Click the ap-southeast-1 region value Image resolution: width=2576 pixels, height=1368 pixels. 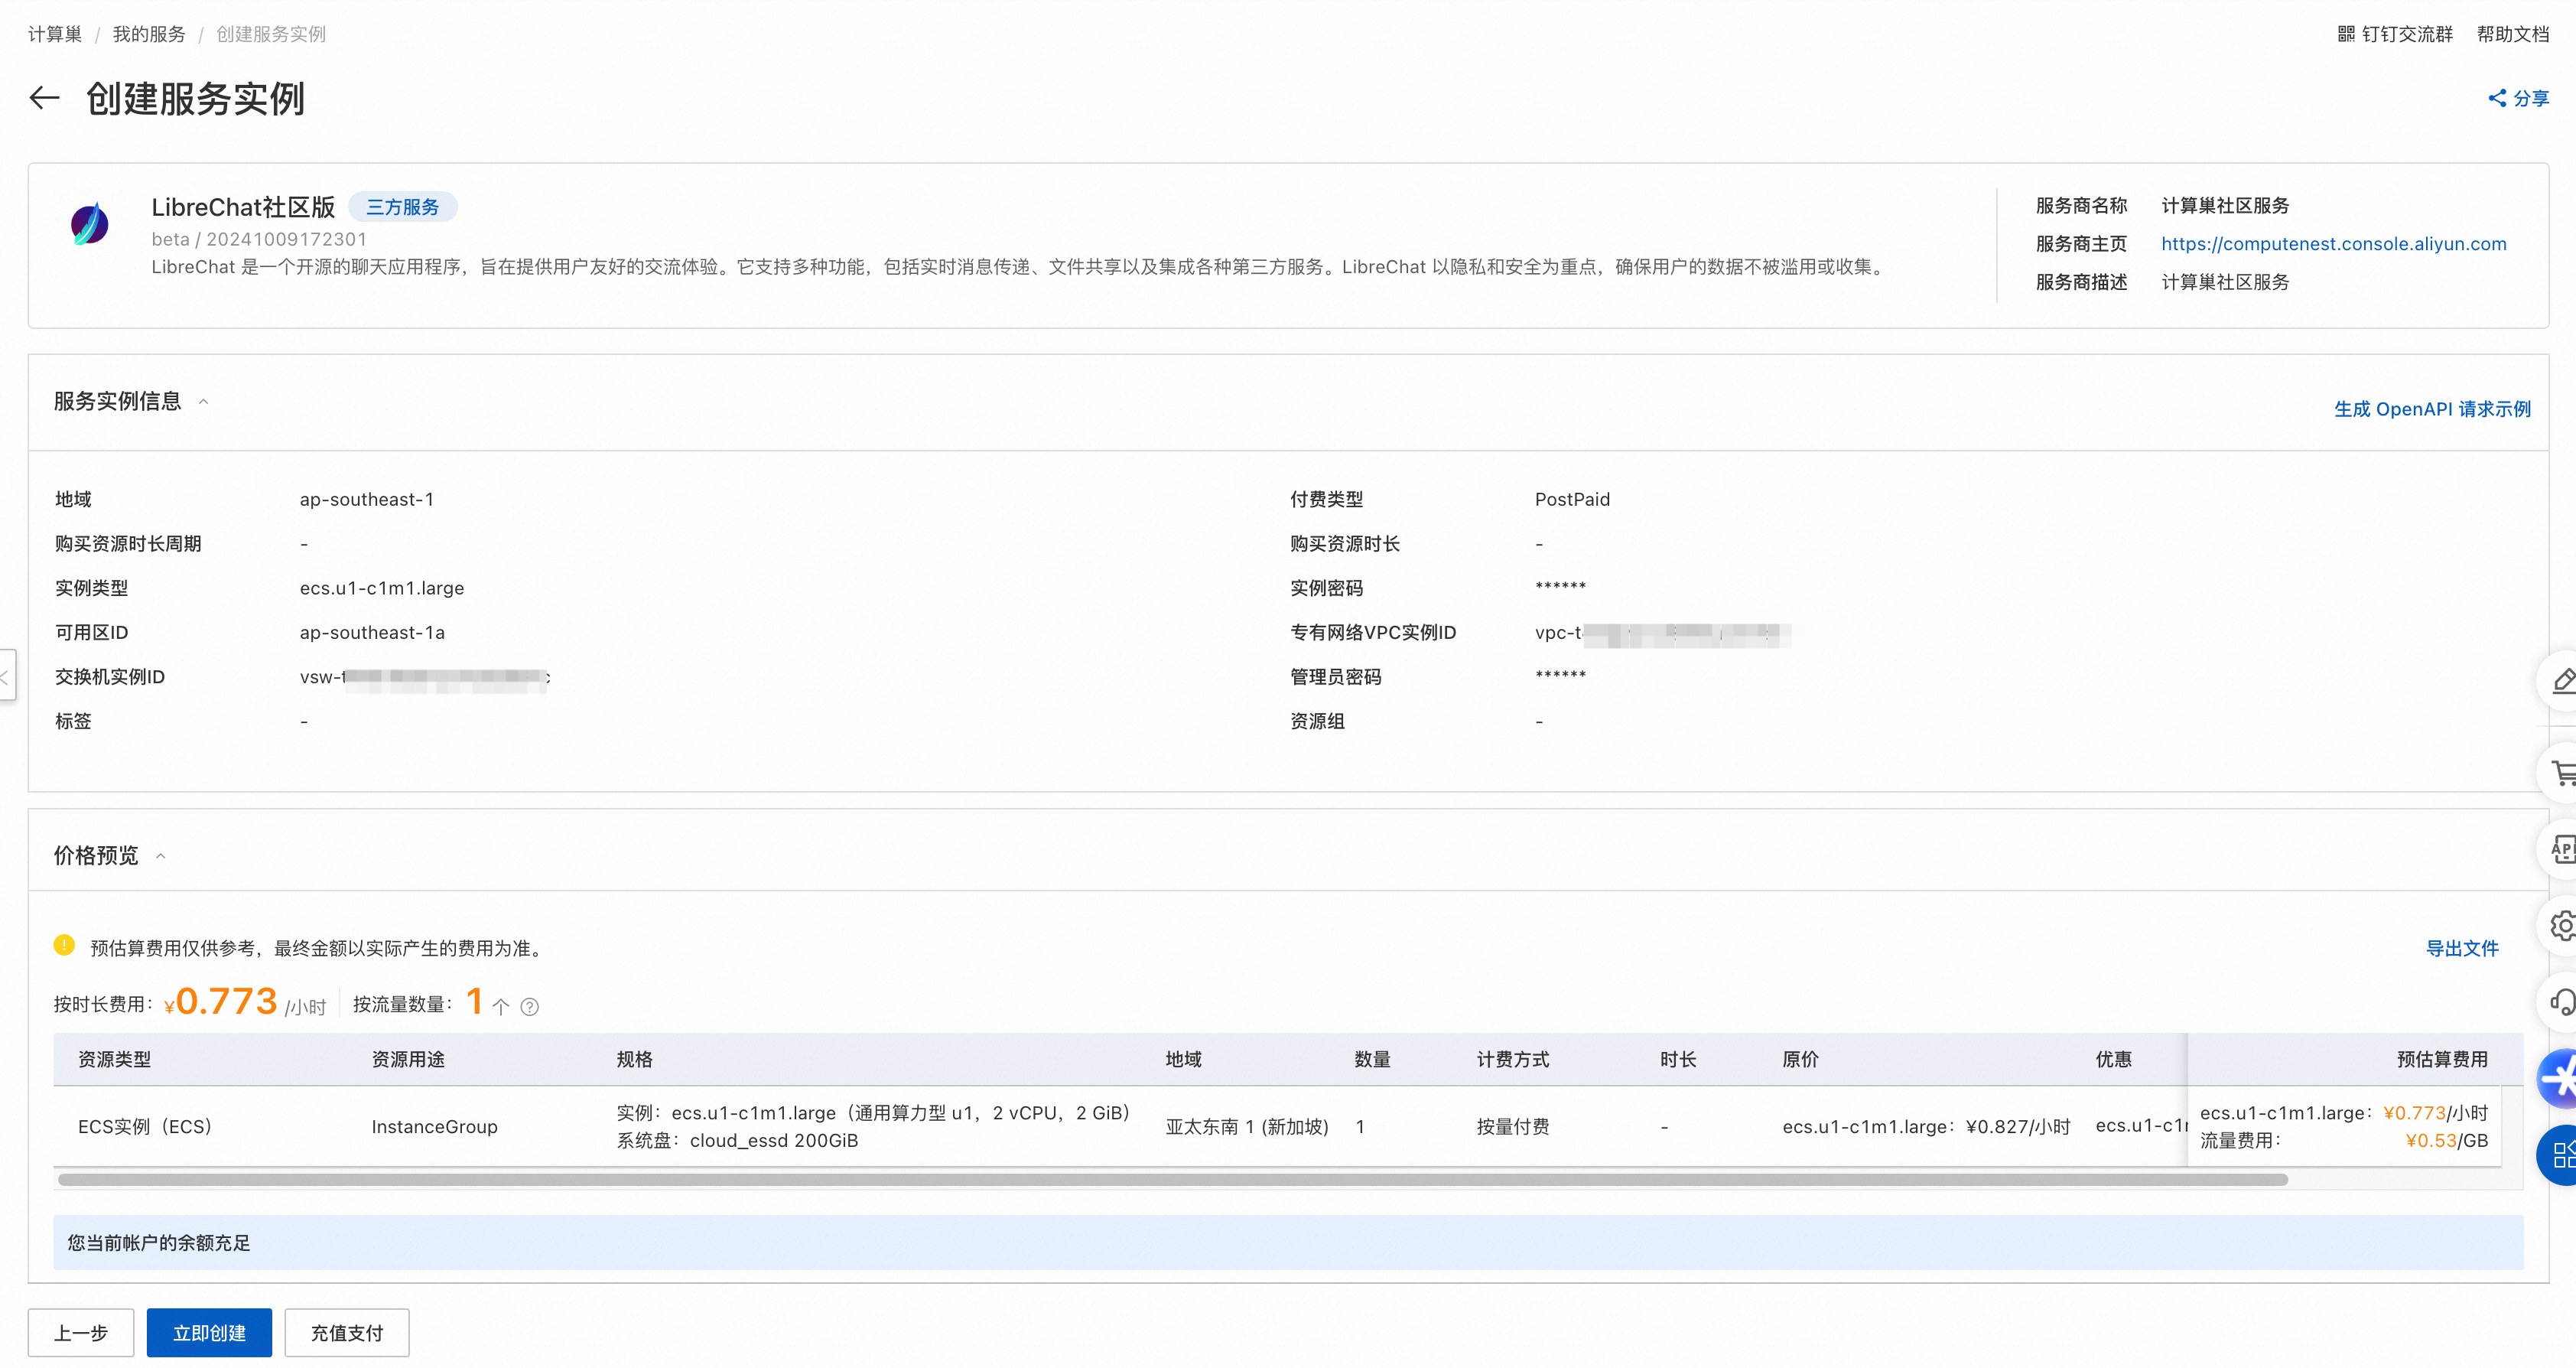pos(367,499)
